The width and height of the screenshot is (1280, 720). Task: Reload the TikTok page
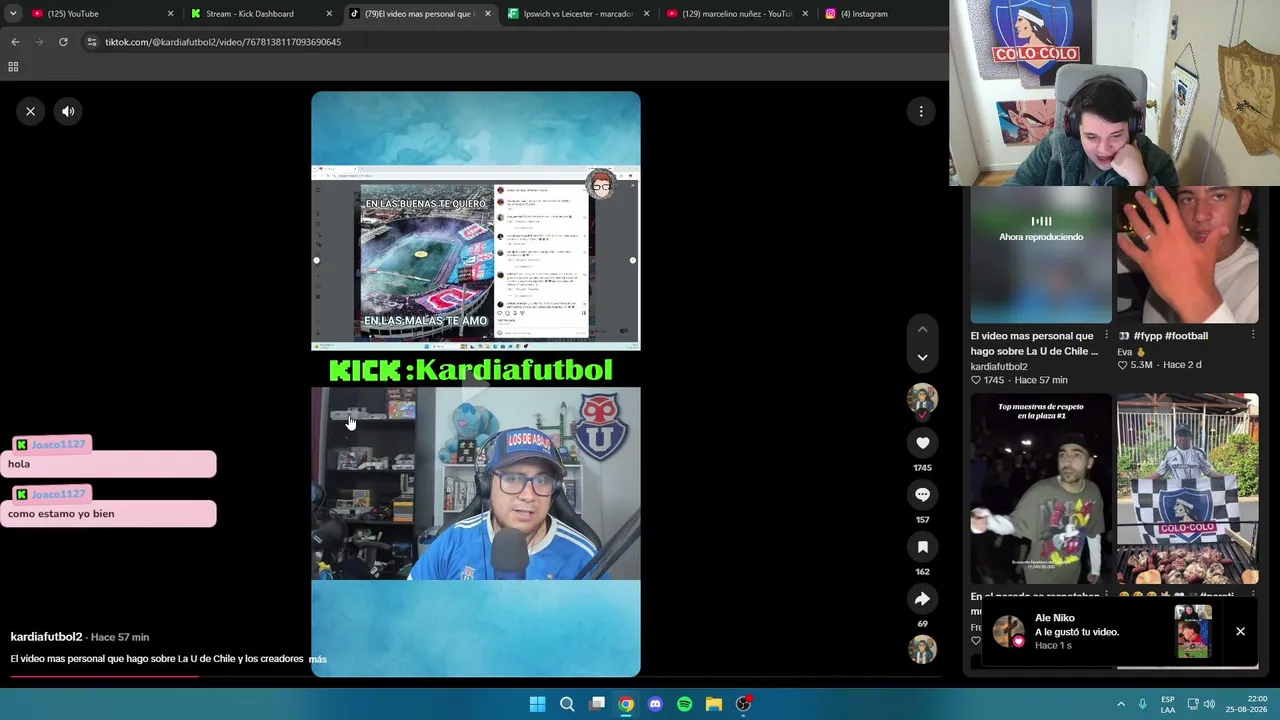point(63,42)
